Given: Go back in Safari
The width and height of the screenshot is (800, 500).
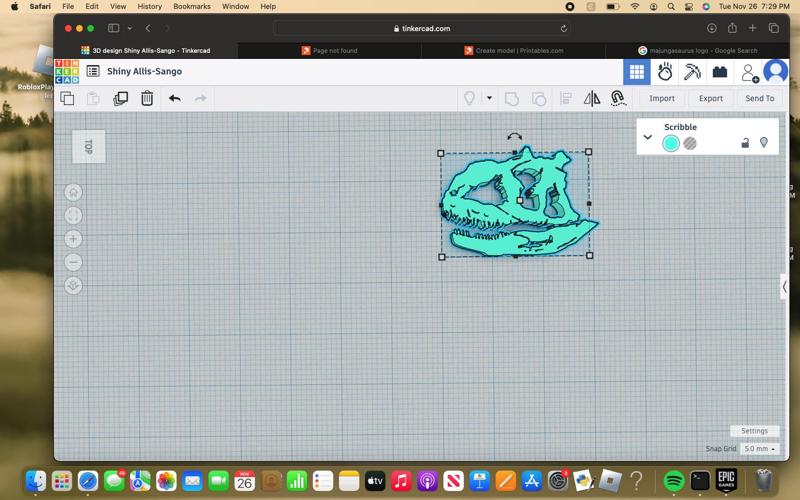Looking at the screenshot, I should click(148, 28).
